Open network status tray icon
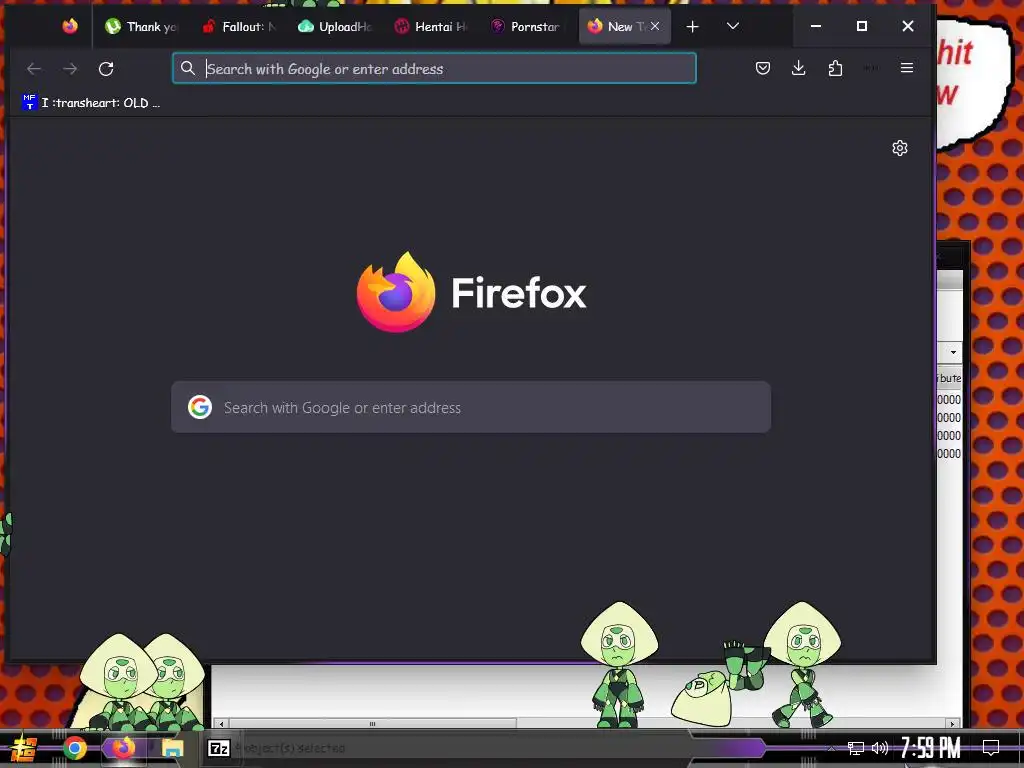 [x=856, y=748]
